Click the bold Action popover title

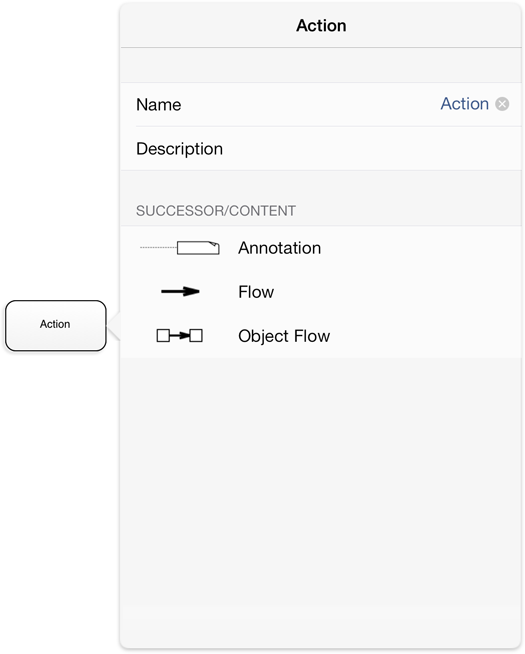click(321, 26)
